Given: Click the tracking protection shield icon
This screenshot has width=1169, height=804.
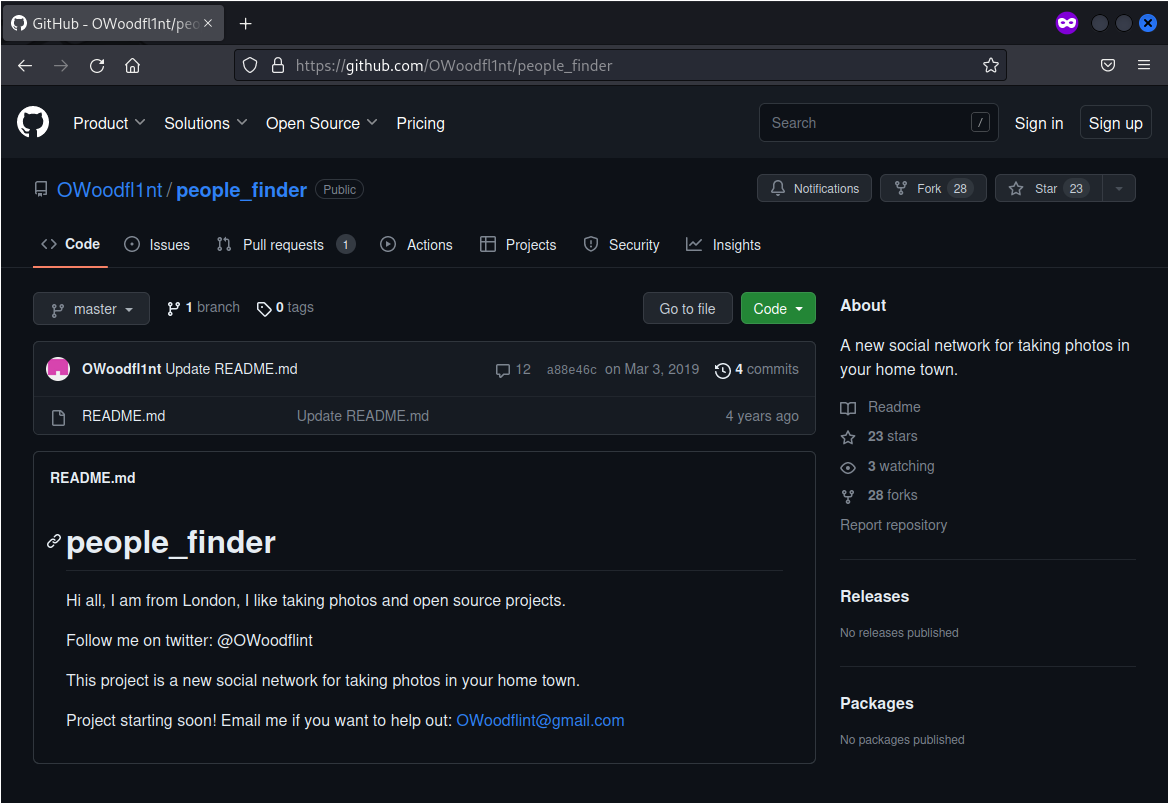Looking at the screenshot, I should click(249, 64).
